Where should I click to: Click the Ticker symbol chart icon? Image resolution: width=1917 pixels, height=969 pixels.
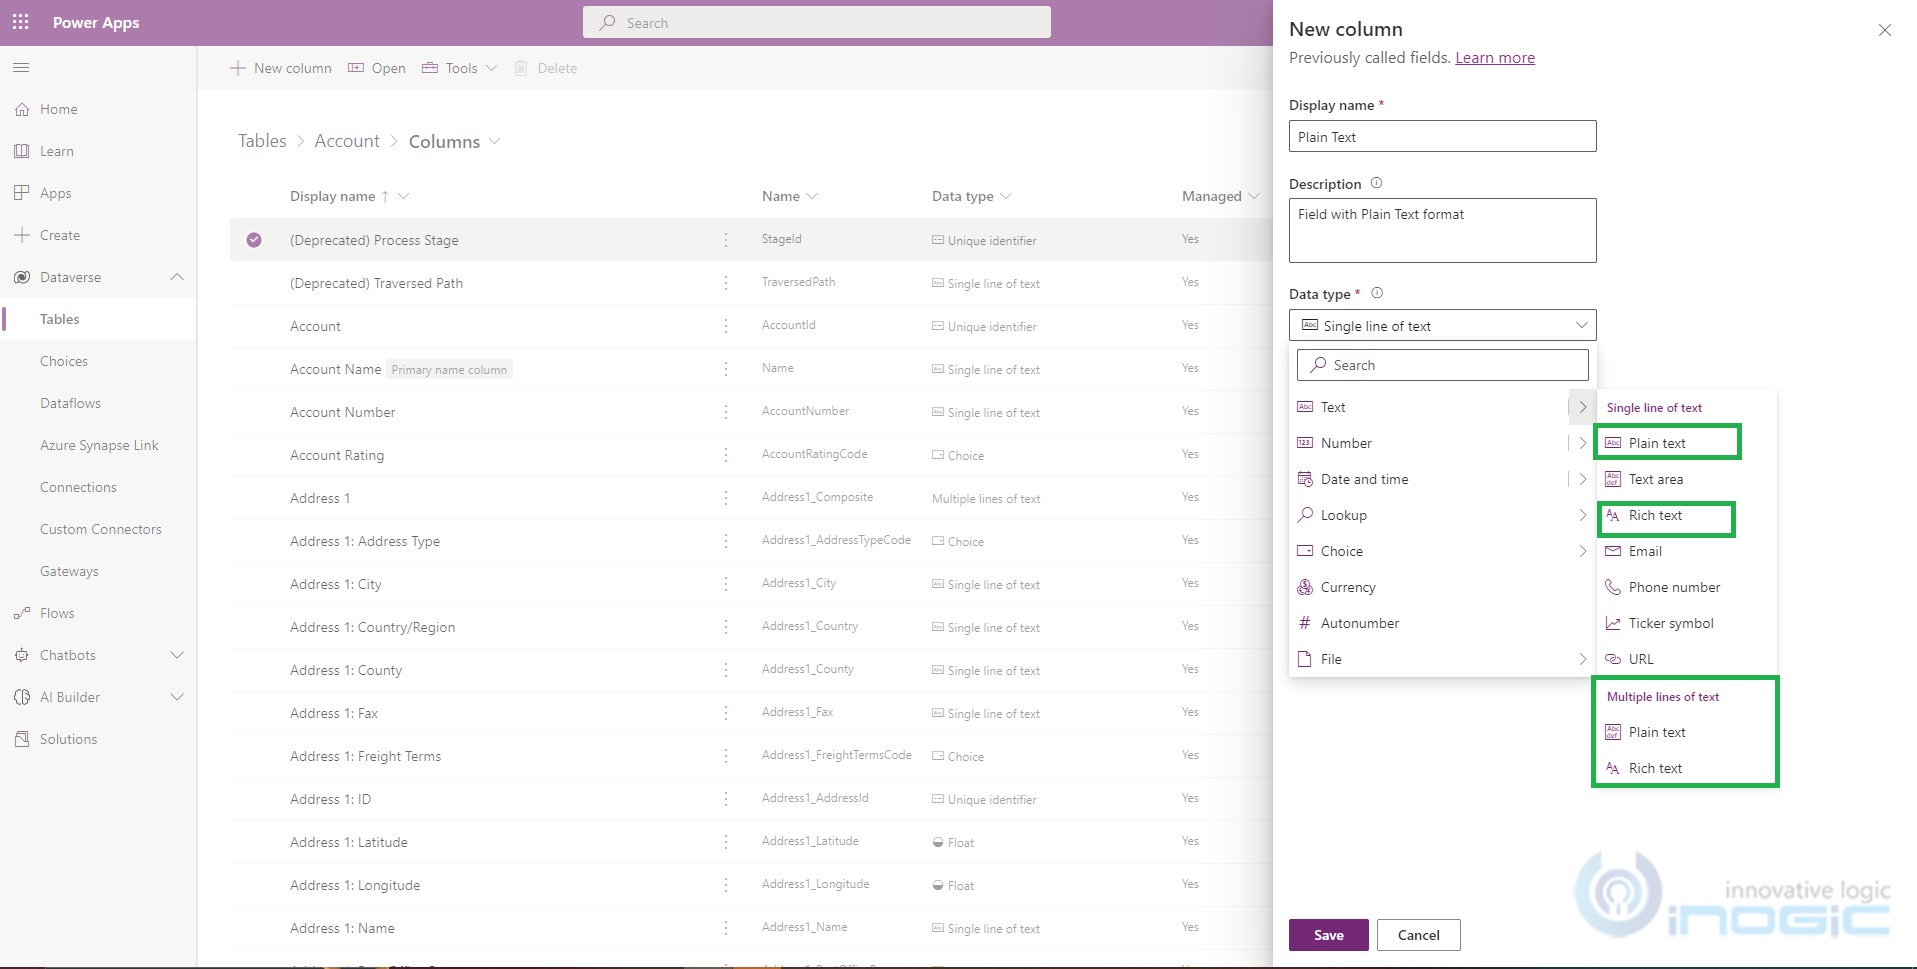coord(1613,623)
